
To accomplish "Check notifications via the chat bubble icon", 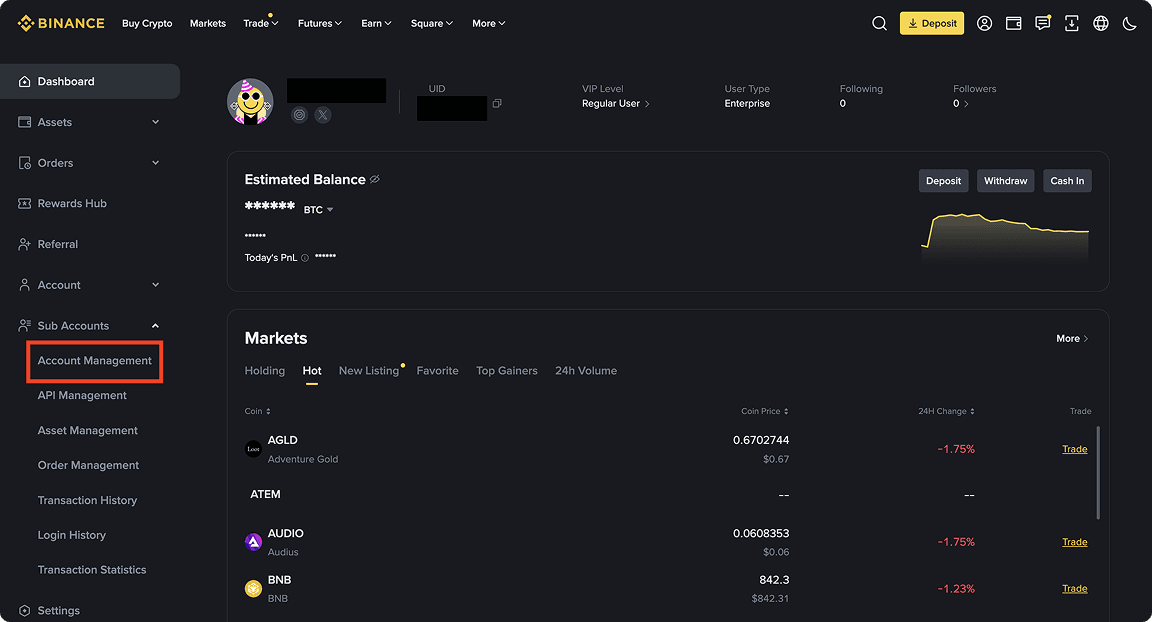I will point(1042,23).
